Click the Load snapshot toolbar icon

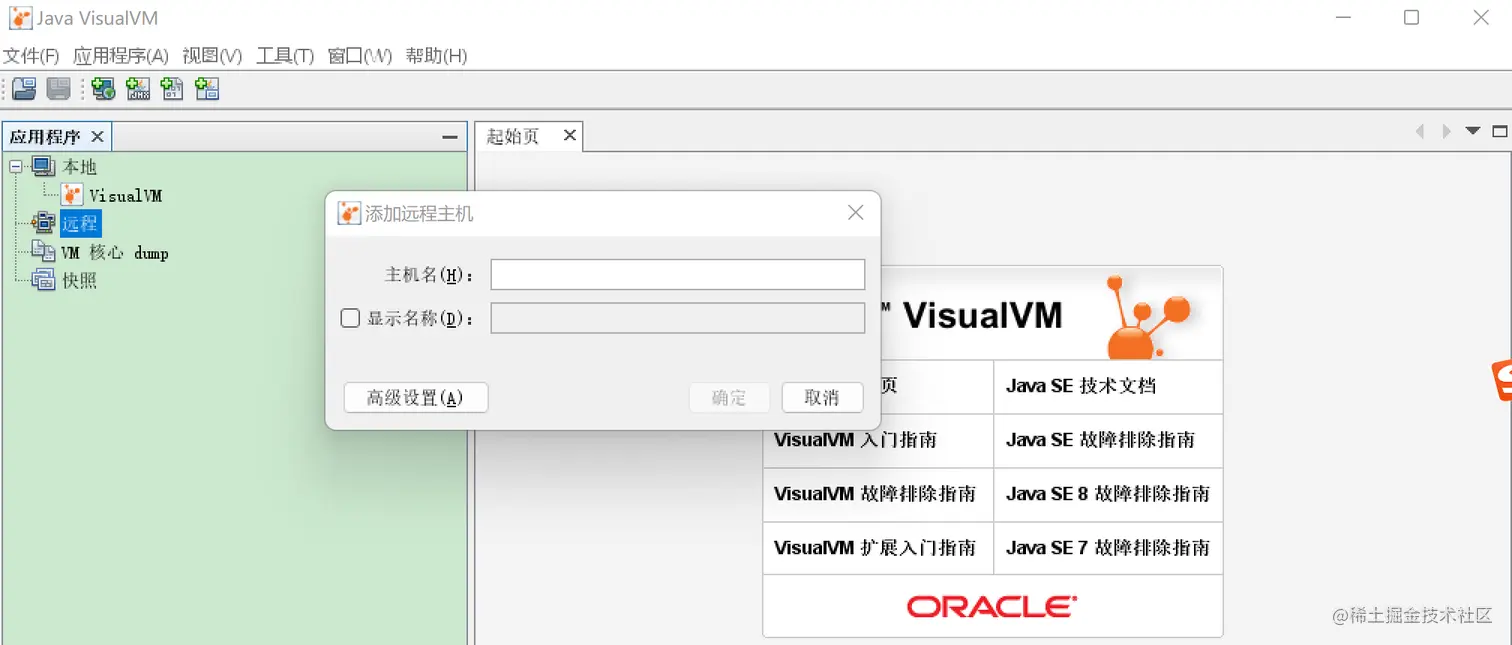(24, 89)
